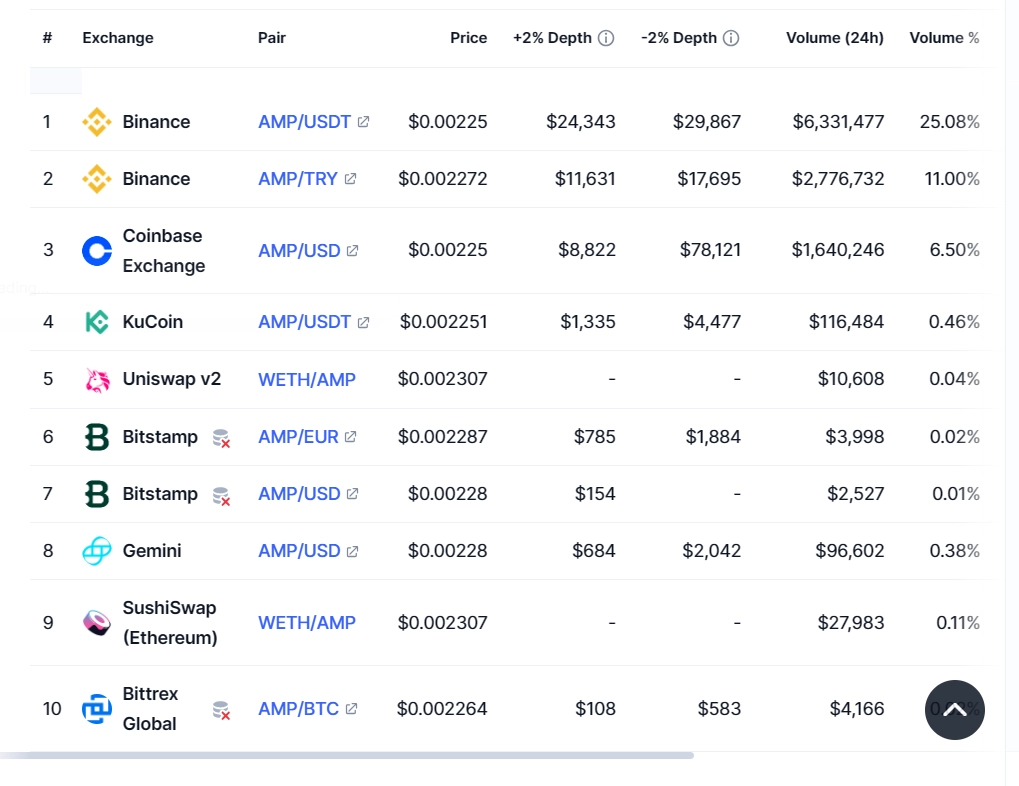Open the -2% Depth info tooltip
The height and width of the screenshot is (786, 1019).
(x=729, y=37)
